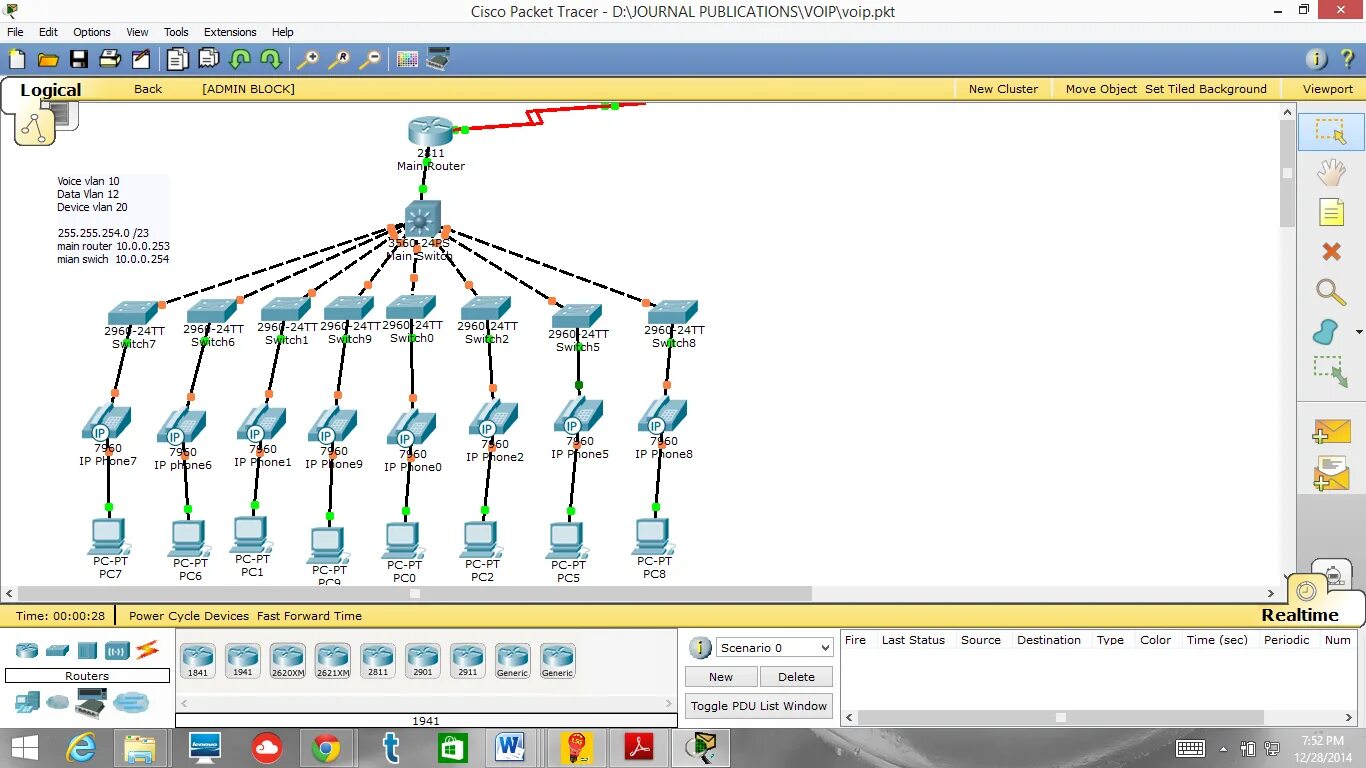The height and width of the screenshot is (768, 1366).
Task: Open the Activity Wizard icon
Action: coord(141,59)
